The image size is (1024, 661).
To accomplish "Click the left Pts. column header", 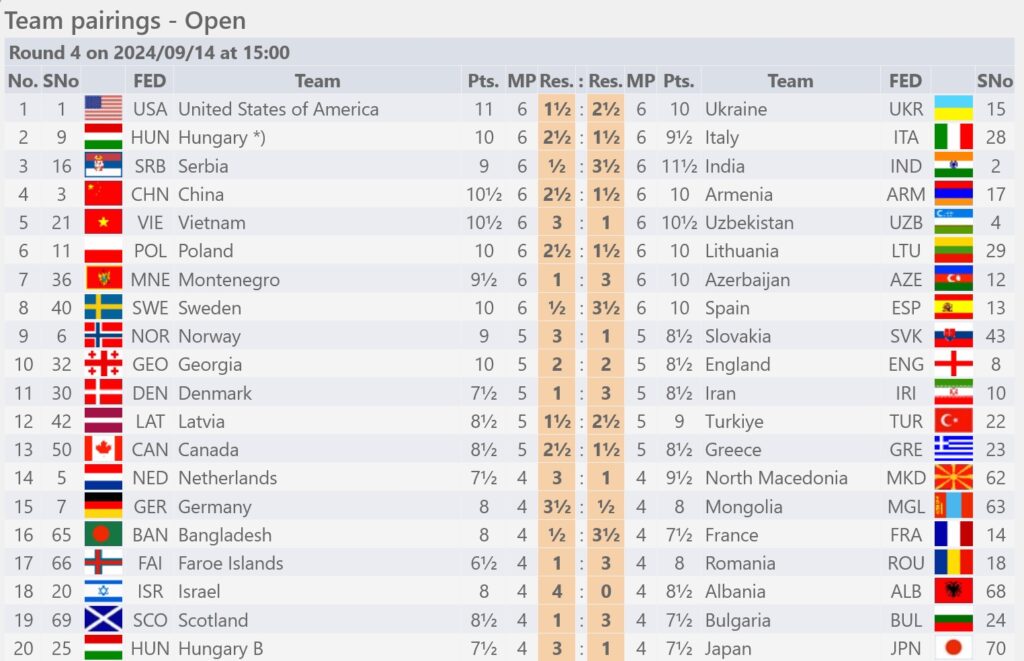I will [x=483, y=81].
